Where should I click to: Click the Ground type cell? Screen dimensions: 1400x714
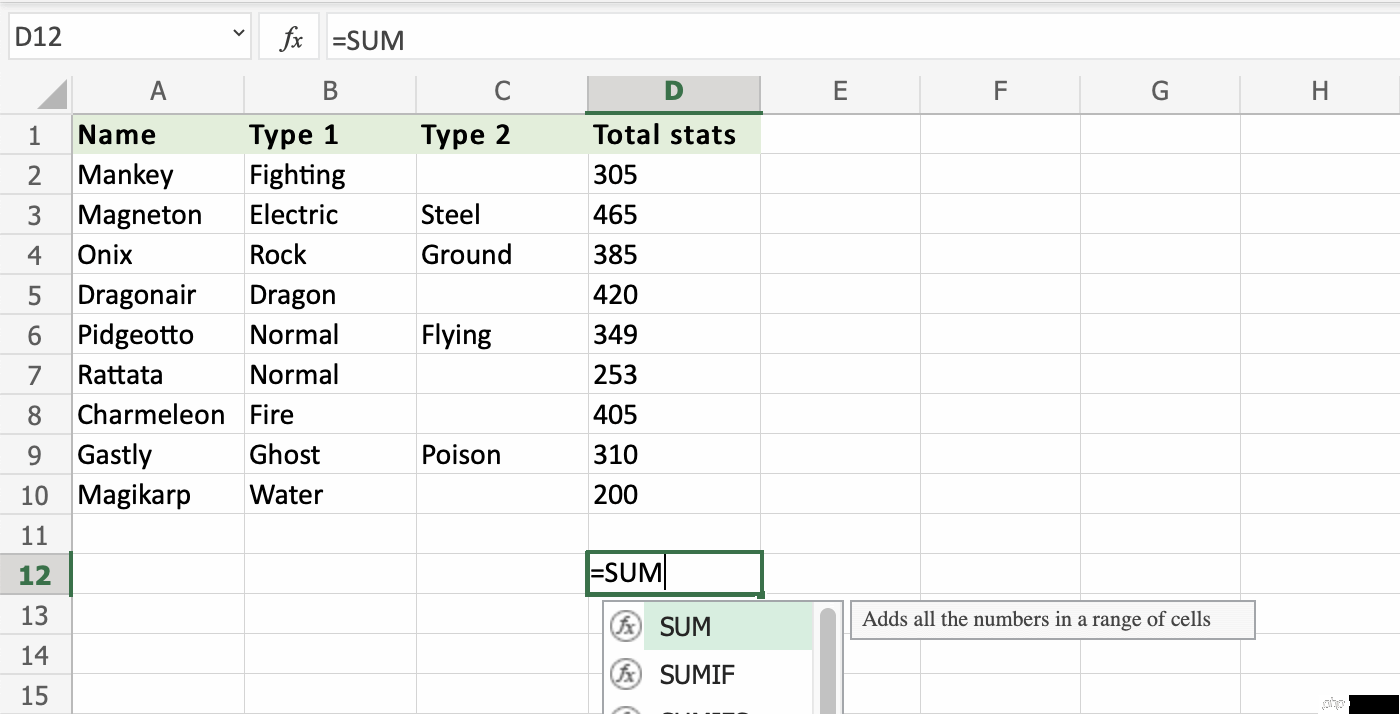coord(502,255)
